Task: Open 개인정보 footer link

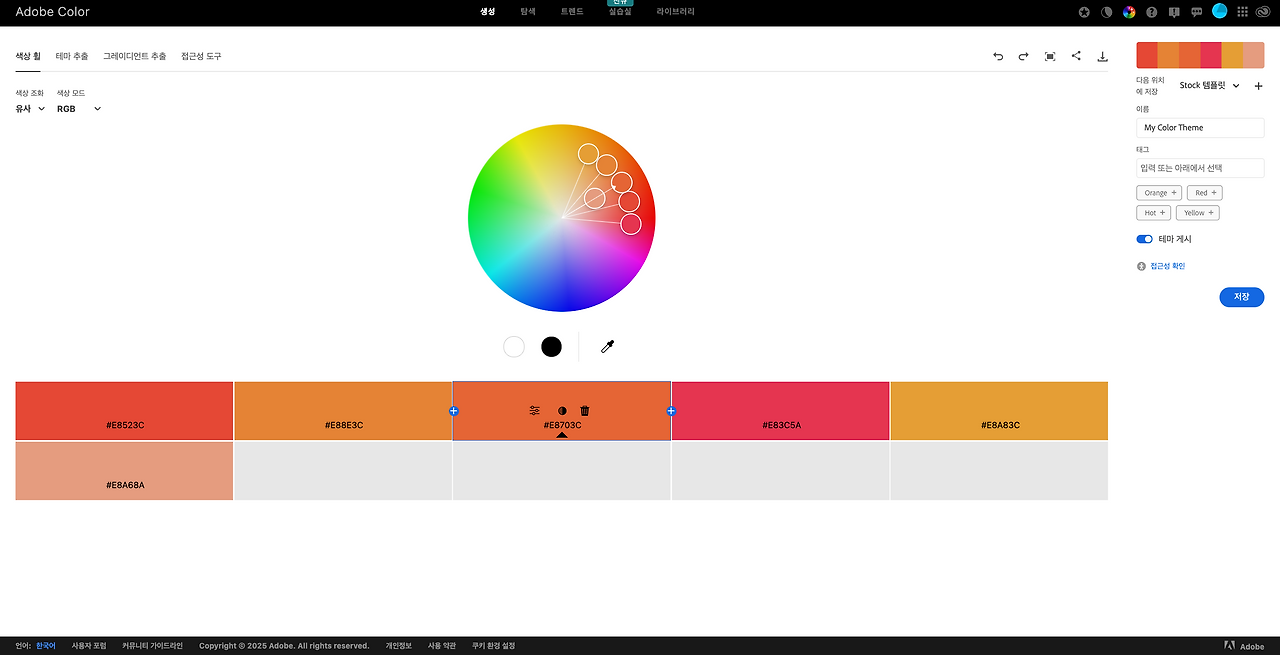Action: click(398, 646)
